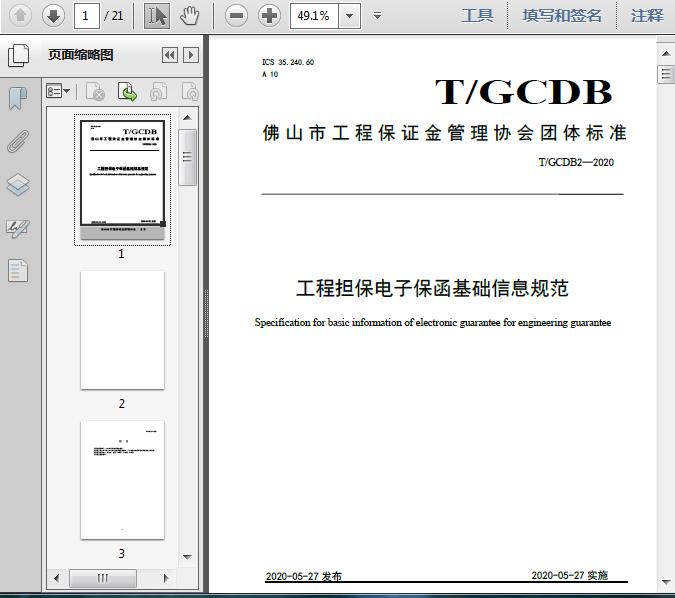Open the attachments paperclip panel
675x598 pixels.
pos(18,141)
